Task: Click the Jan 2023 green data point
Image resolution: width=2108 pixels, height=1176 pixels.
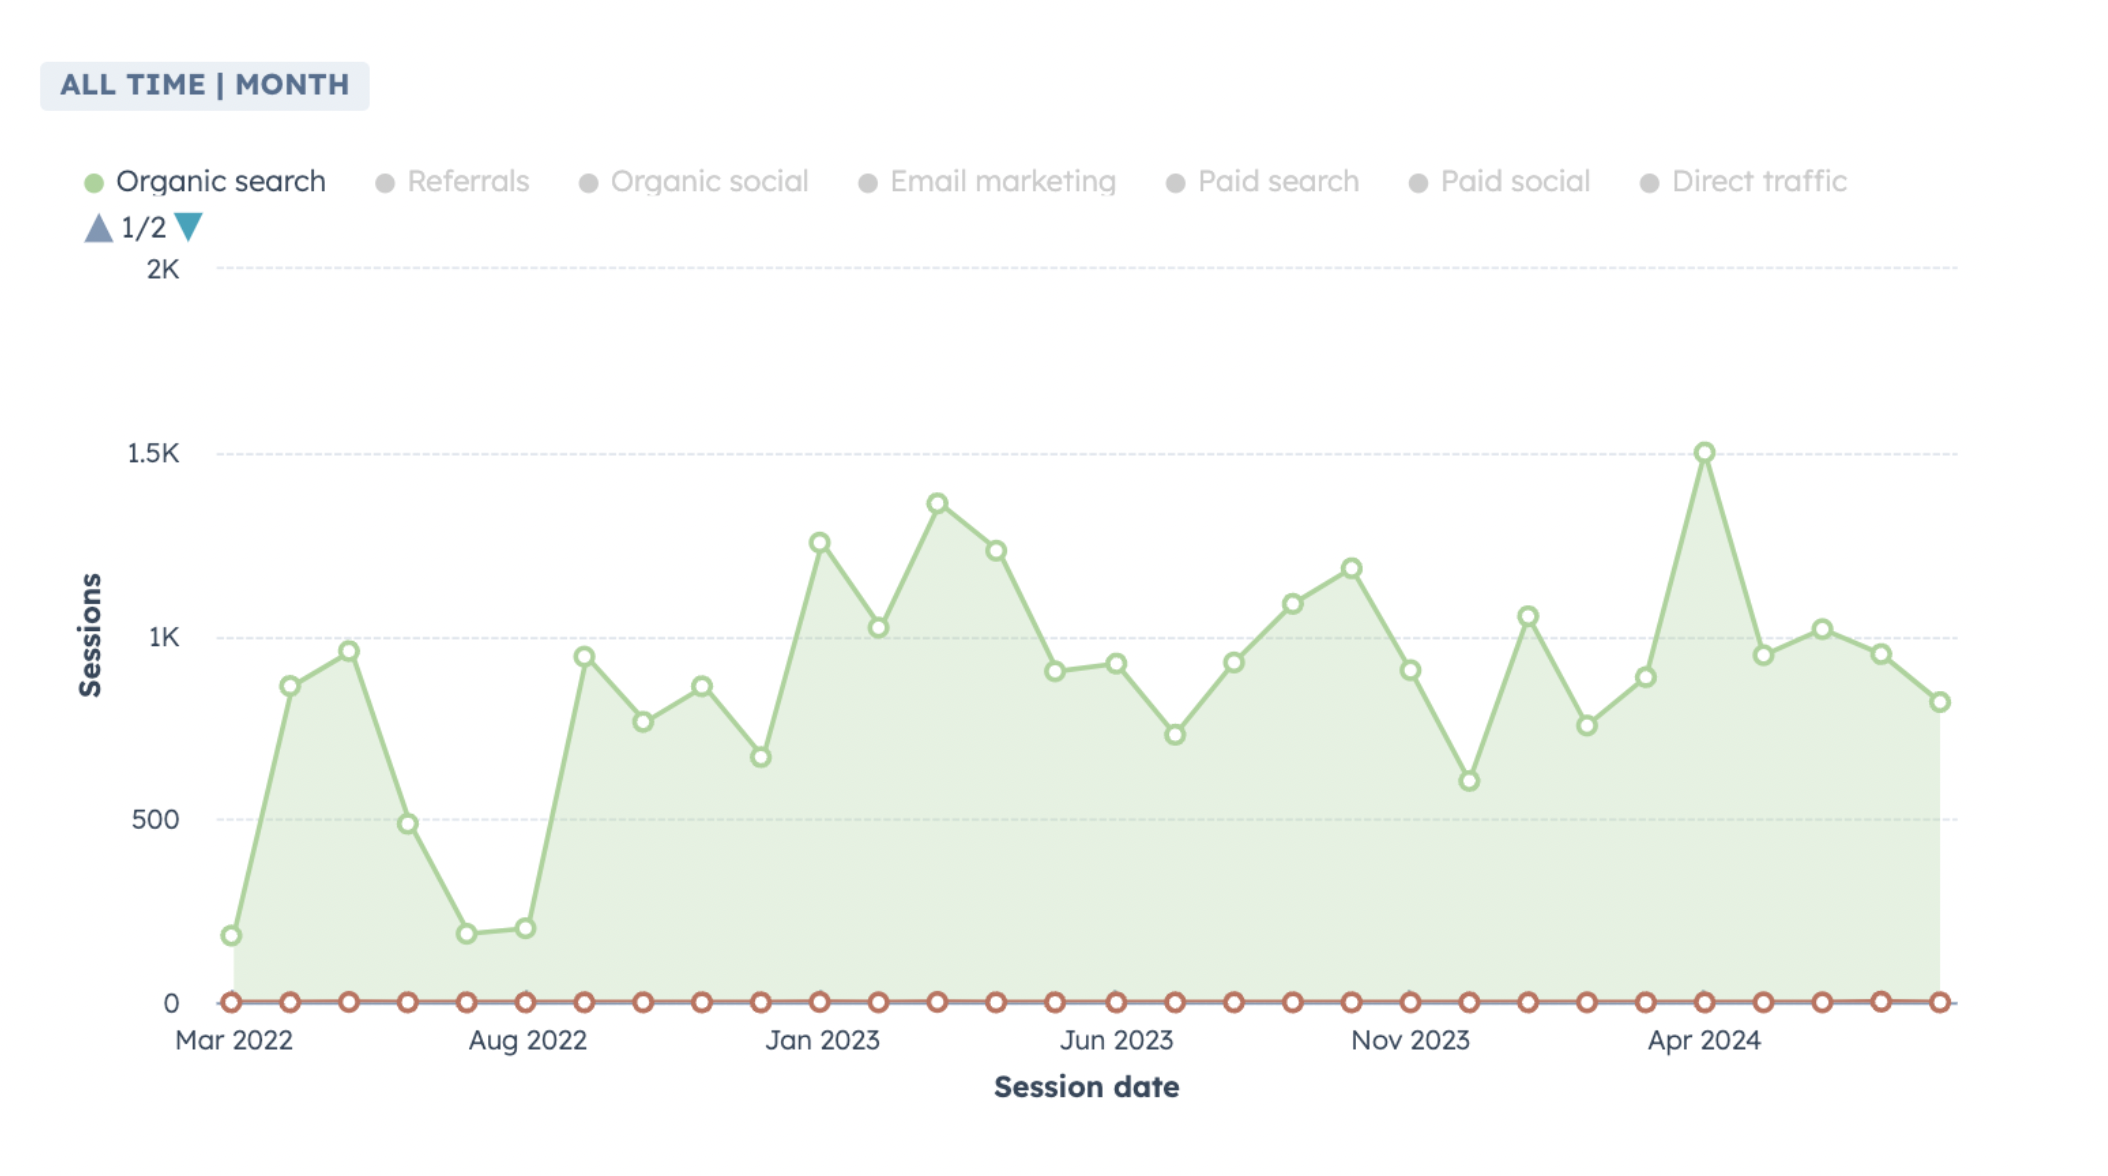Action: [x=820, y=543]
